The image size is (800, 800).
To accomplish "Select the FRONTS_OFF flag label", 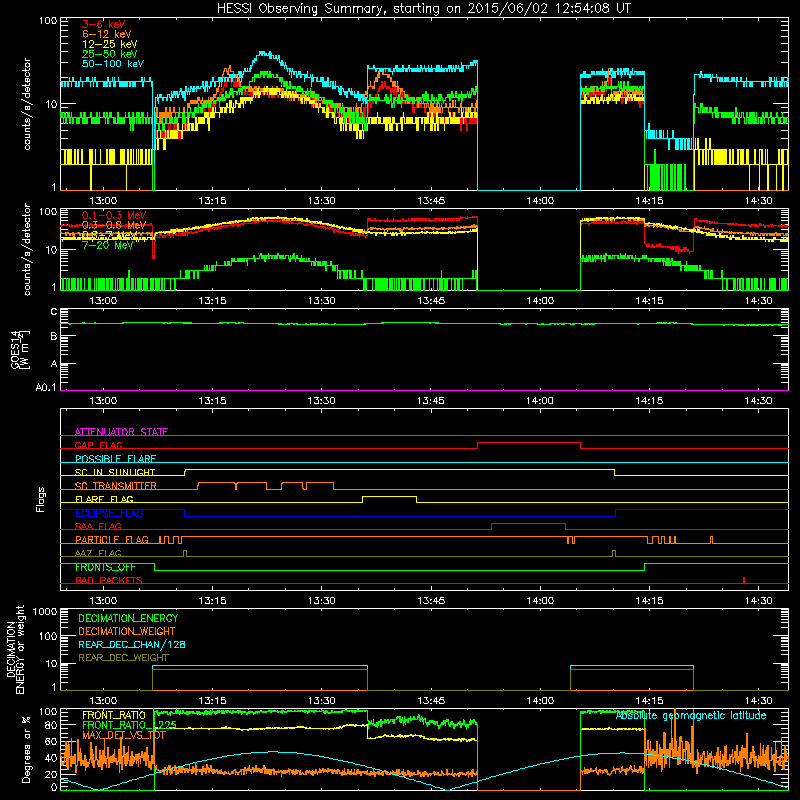I will tap(105, 567).
